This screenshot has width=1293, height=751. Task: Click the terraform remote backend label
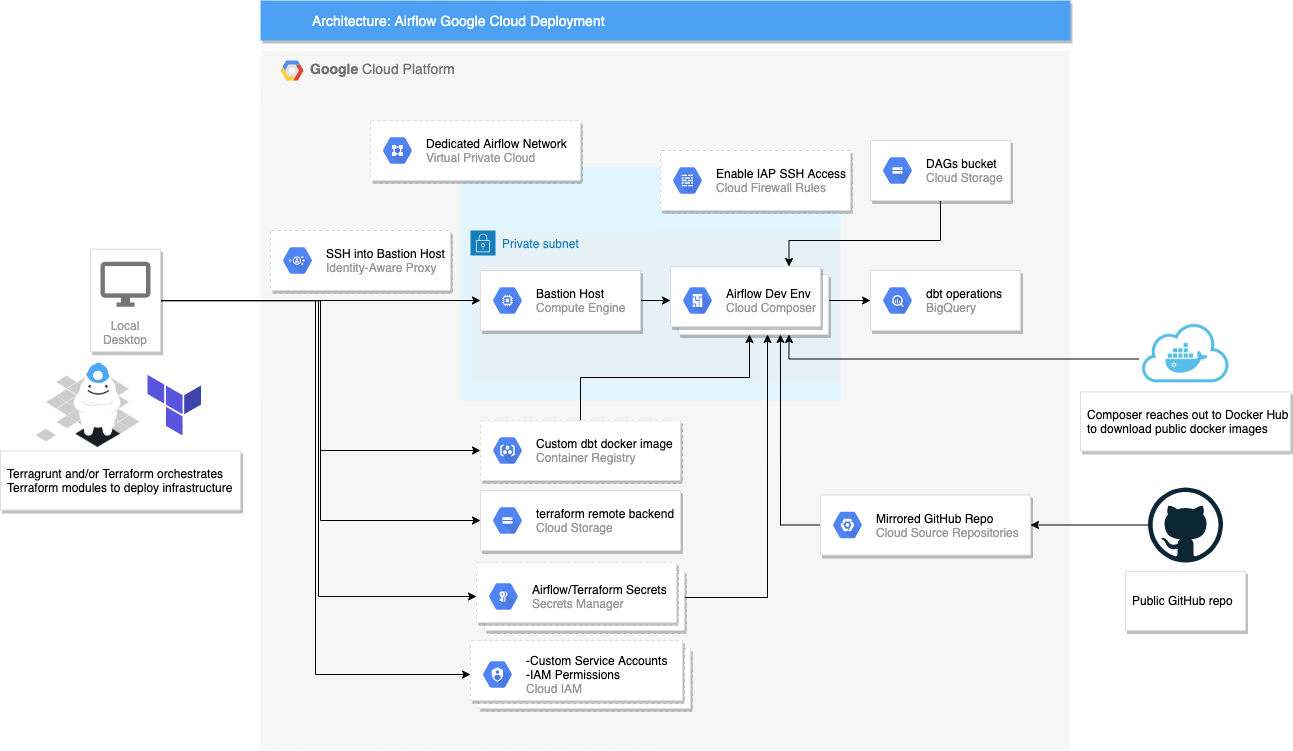coord(605,514)
